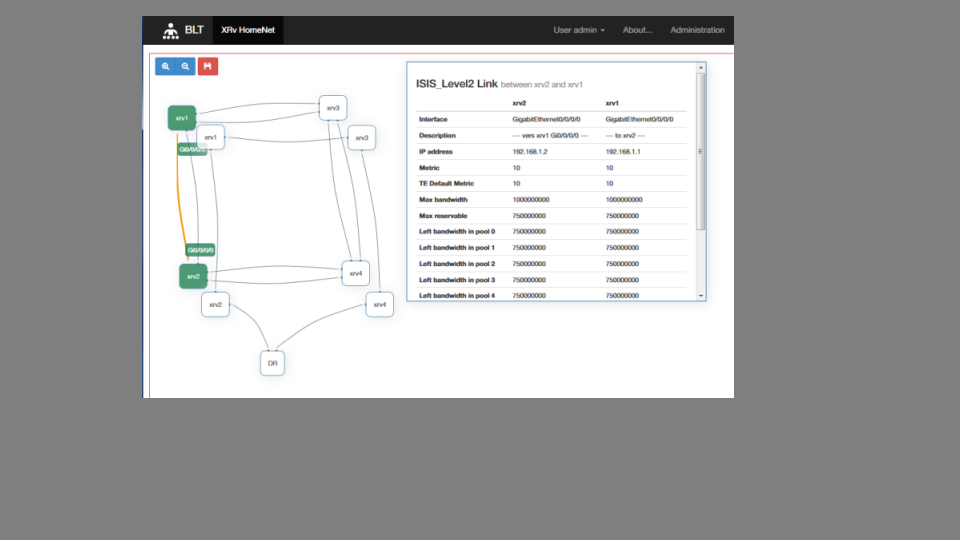Select the xrv4 node linked to DR
This screenshot has height=540, width=960.
[380, 304]
